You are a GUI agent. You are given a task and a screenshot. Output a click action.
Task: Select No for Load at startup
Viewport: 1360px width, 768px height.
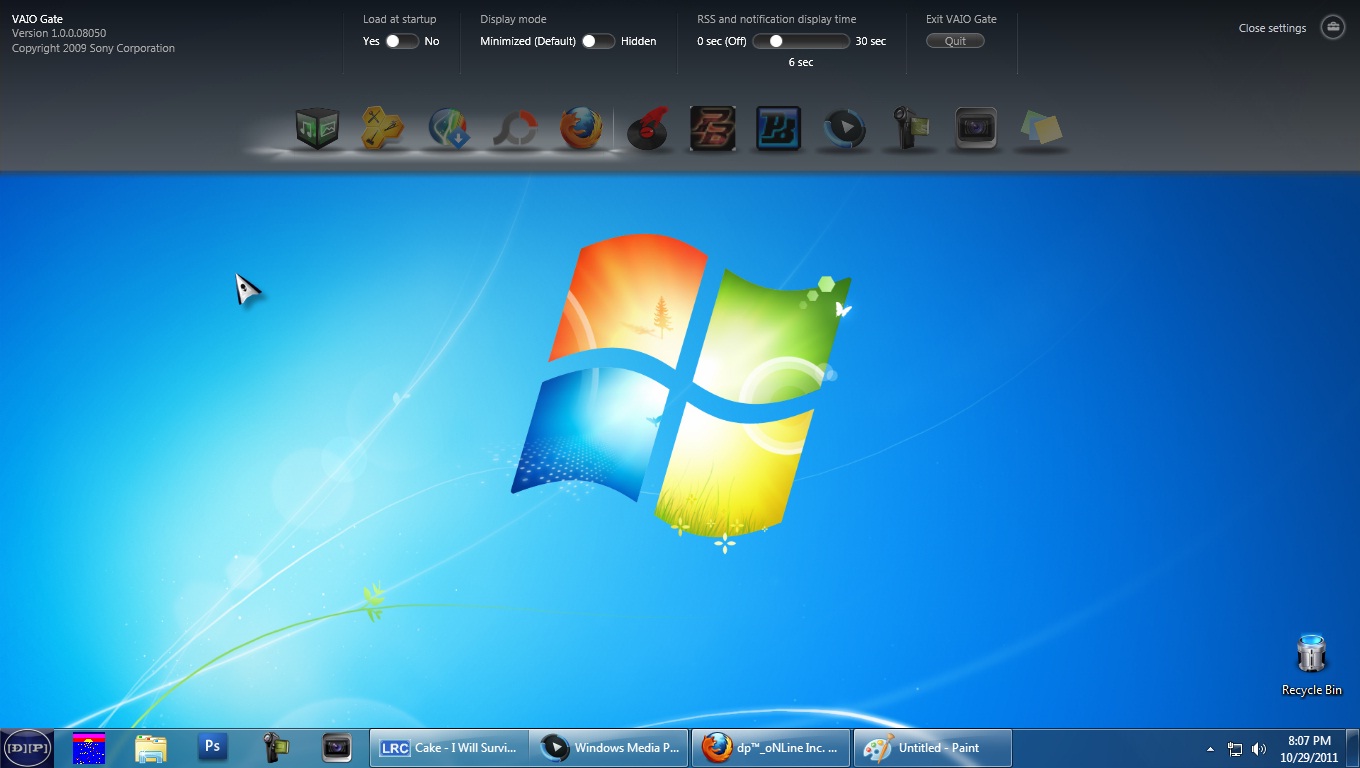pyautogui.click(x=432, y=41)
